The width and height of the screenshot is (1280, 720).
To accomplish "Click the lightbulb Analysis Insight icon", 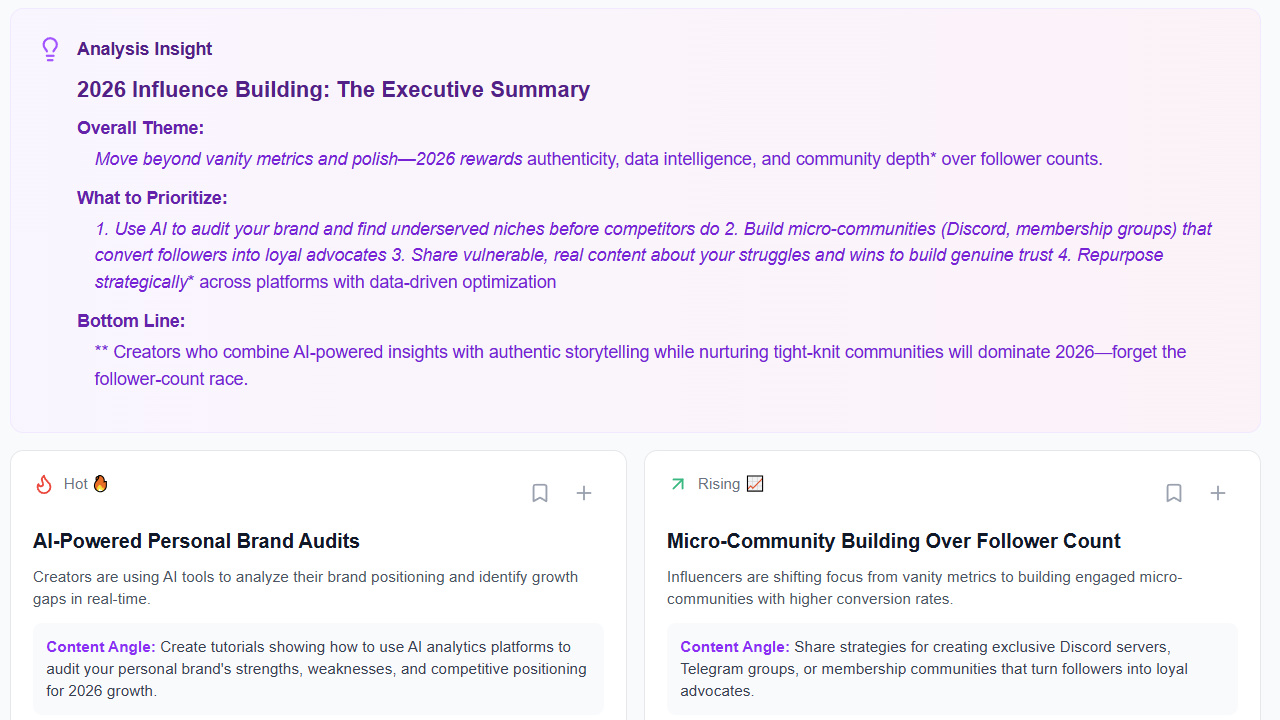I will [x=50, y=49].
